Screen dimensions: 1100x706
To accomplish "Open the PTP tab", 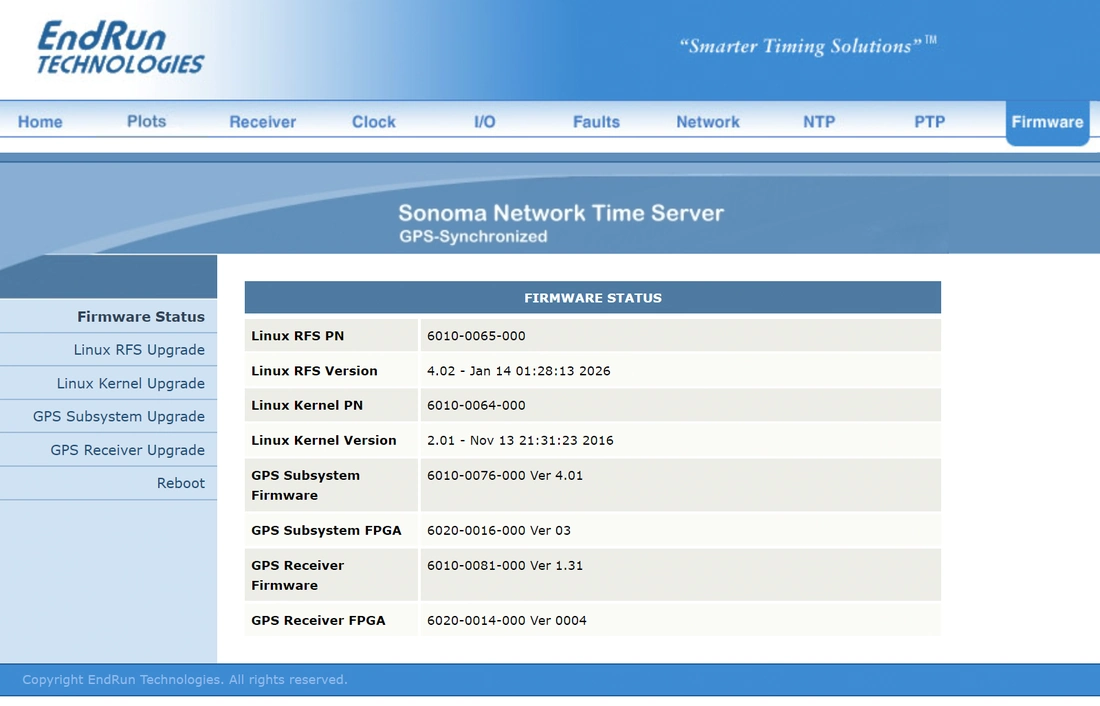I will [x=930, y=121].
